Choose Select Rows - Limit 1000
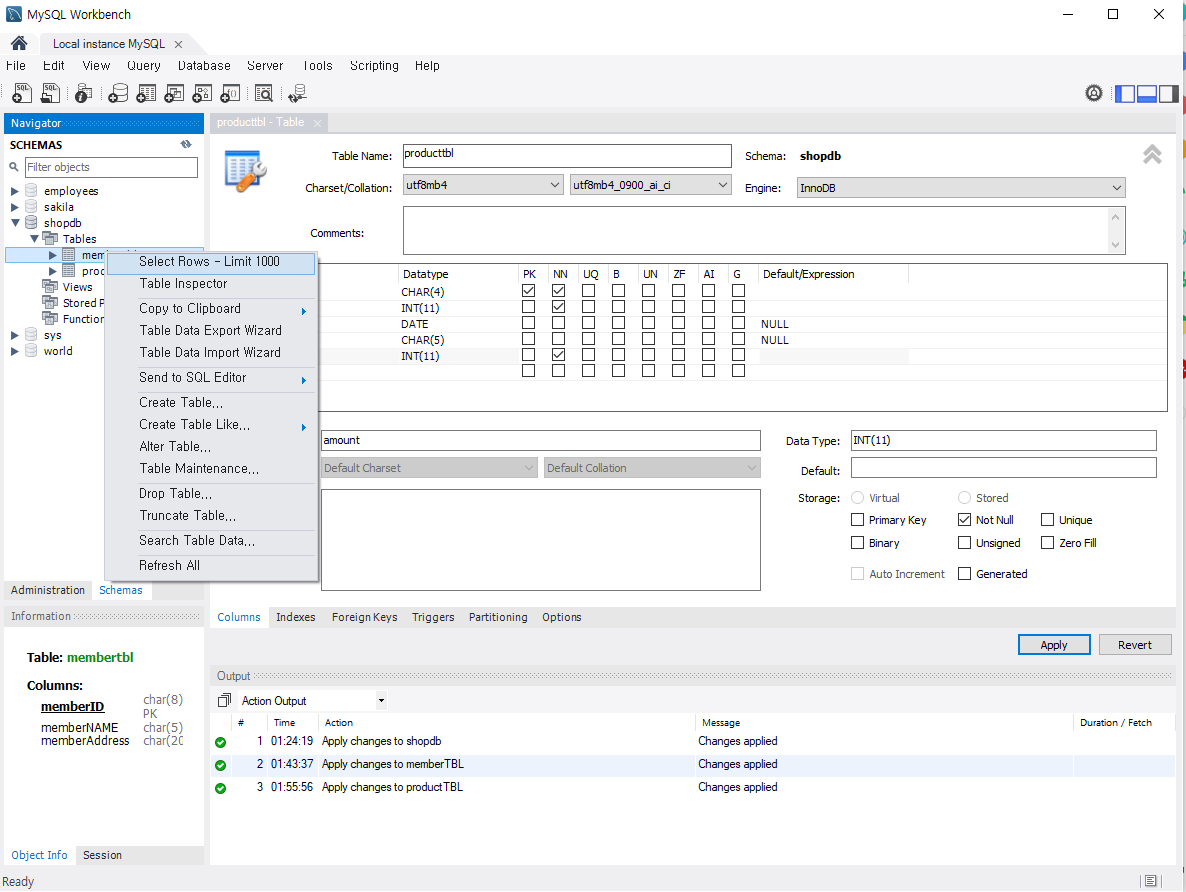This screenshot has width=1186, height=892. pos(211,262)
